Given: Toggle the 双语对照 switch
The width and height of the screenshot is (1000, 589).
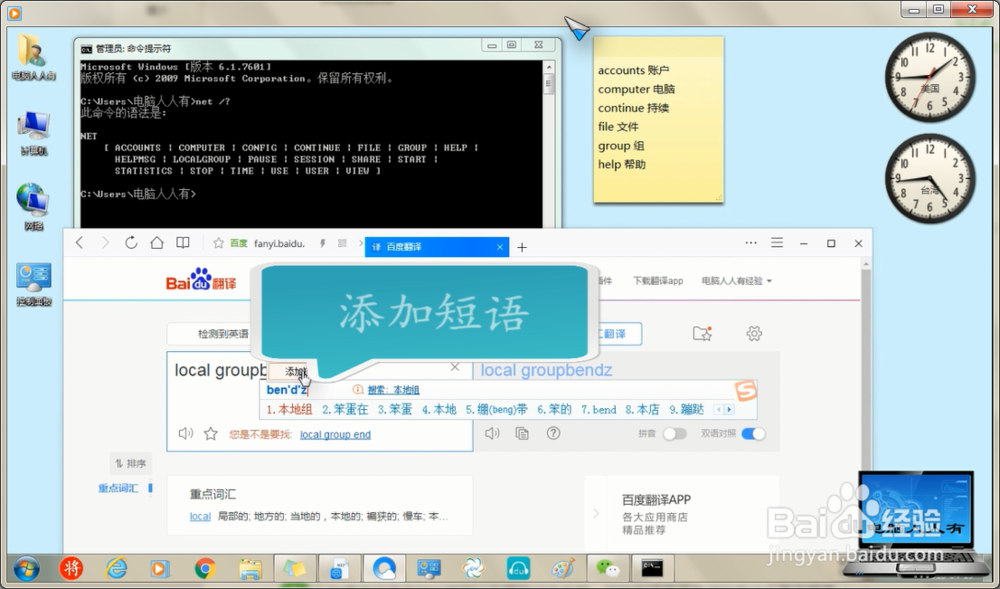Looking at the screenshot, I should tap(753, 433).
